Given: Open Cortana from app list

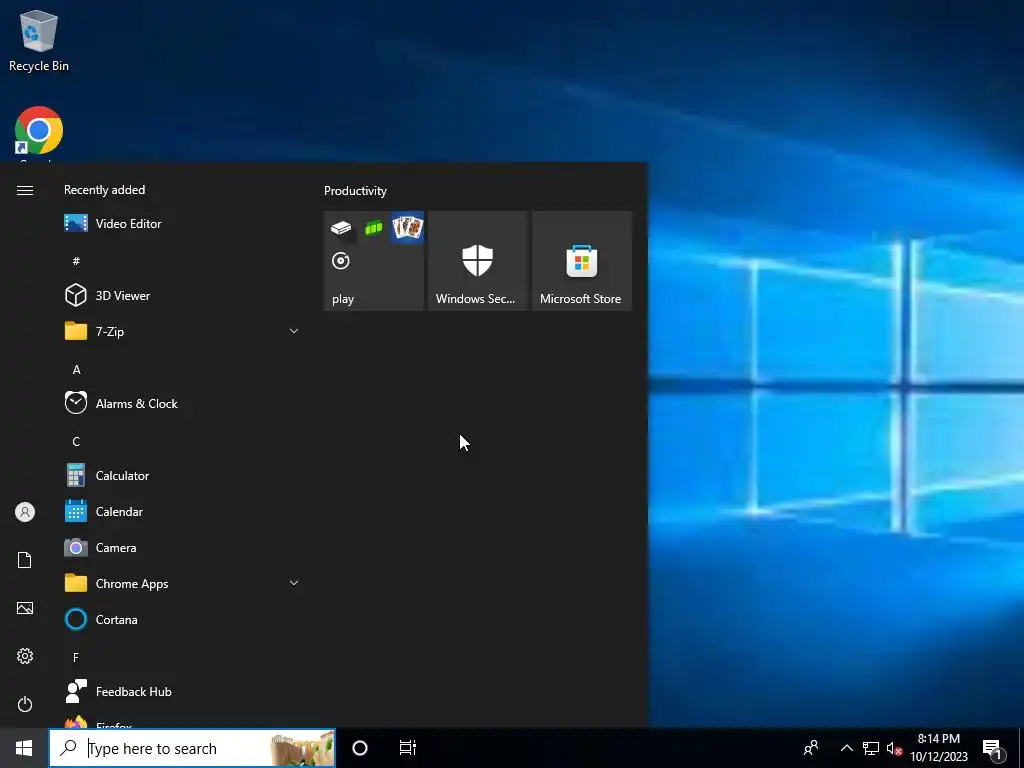Looking at the screenshot, I should [x=183, y=619].
